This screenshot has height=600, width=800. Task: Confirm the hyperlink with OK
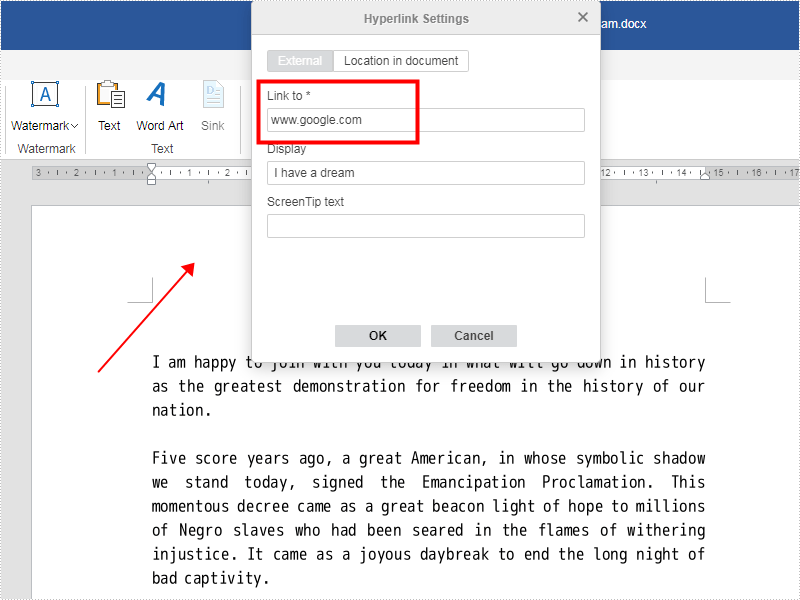coord(377,335)
